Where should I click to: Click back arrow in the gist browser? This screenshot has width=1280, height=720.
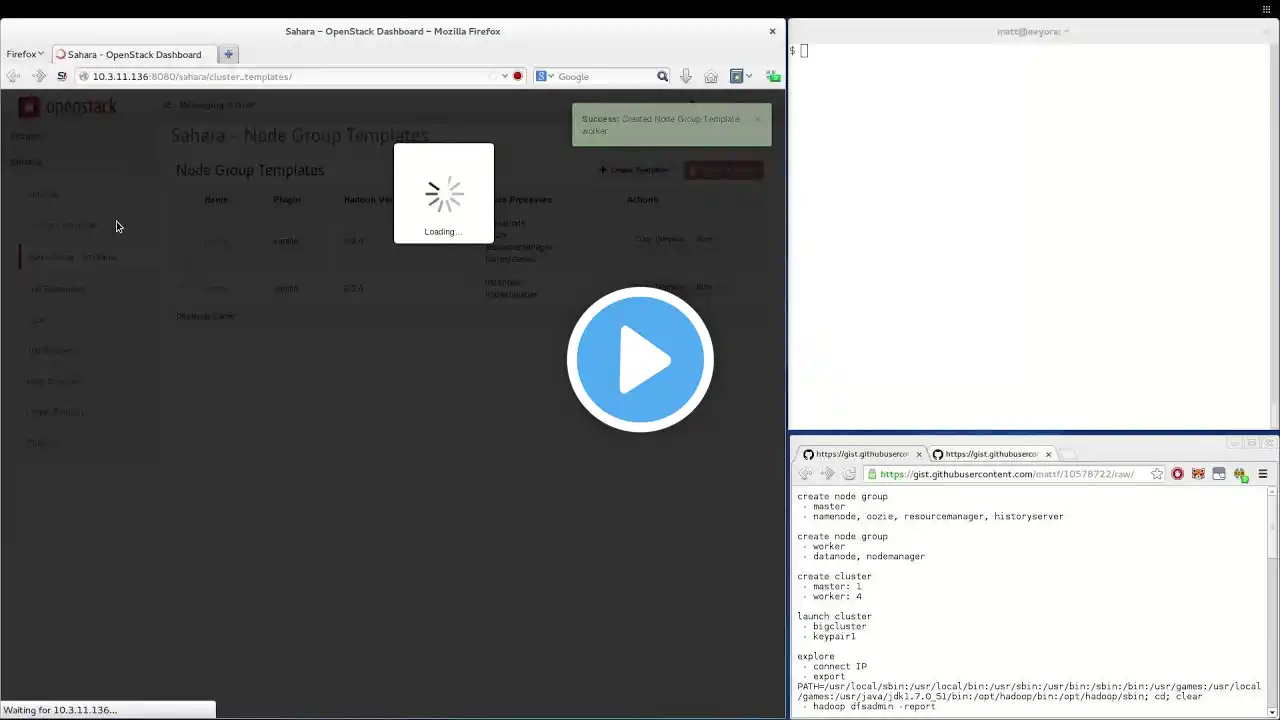[806, 474]
